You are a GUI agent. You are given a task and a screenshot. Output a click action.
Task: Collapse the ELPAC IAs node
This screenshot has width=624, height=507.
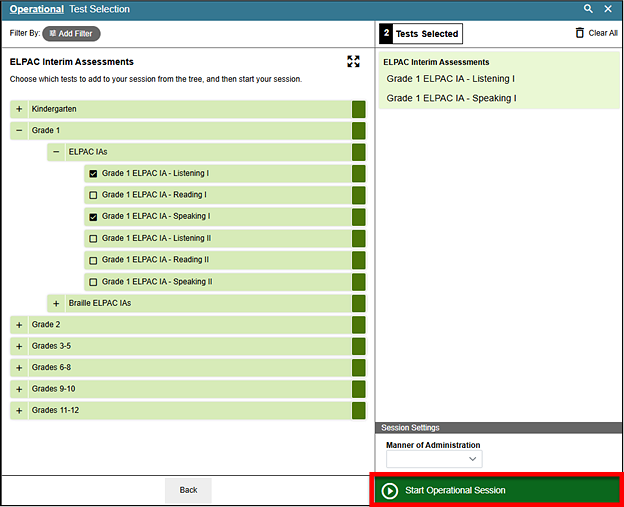coord(56,152)
